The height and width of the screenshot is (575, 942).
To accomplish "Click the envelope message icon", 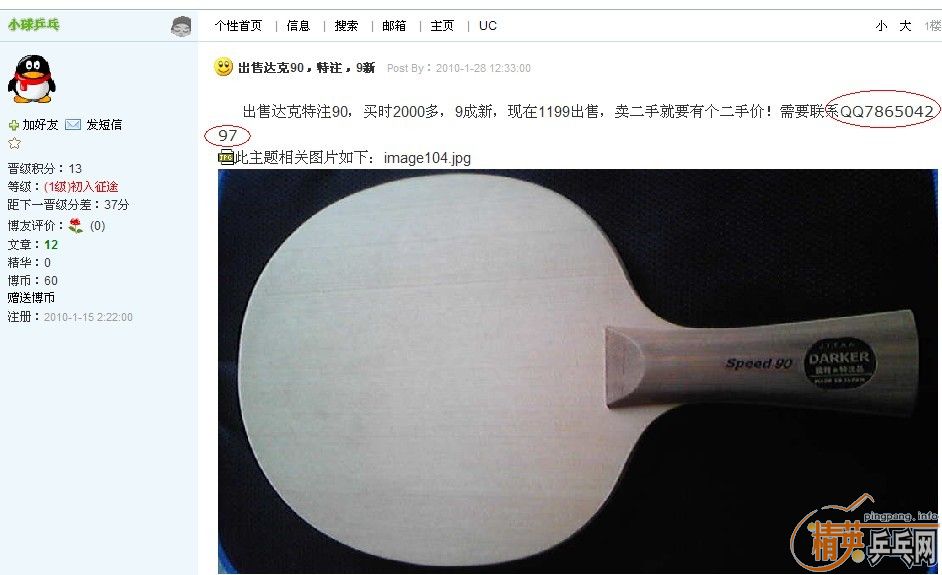I will pyautogui.click(x=73, y=124).
